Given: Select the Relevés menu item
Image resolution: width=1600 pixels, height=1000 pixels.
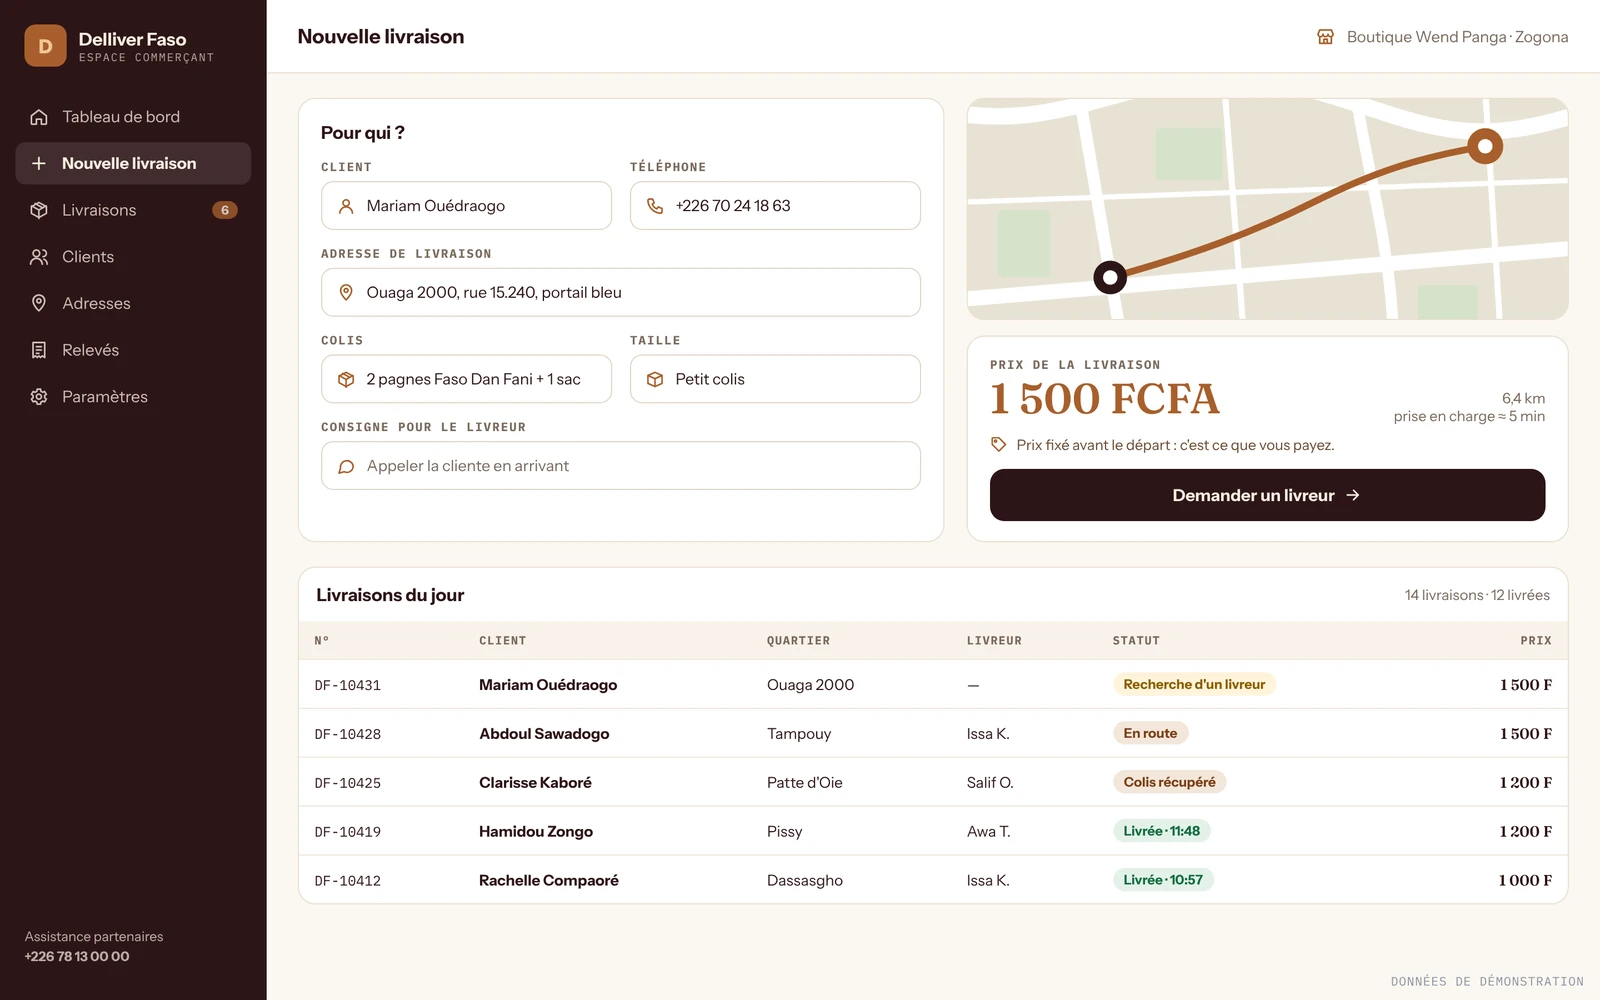Looking at the screenshot, I should (x=133, y=350).
